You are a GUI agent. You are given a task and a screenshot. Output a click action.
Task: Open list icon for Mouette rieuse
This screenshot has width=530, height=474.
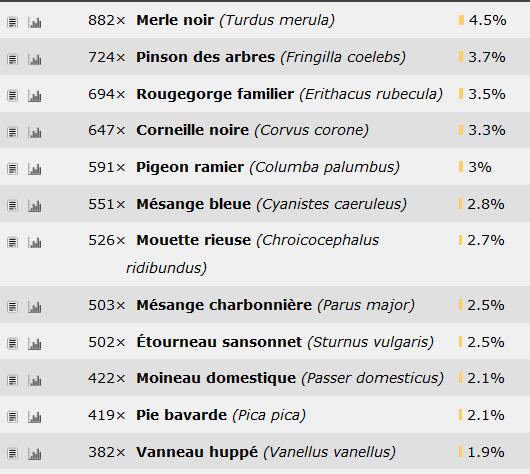(x=13, y=242)
